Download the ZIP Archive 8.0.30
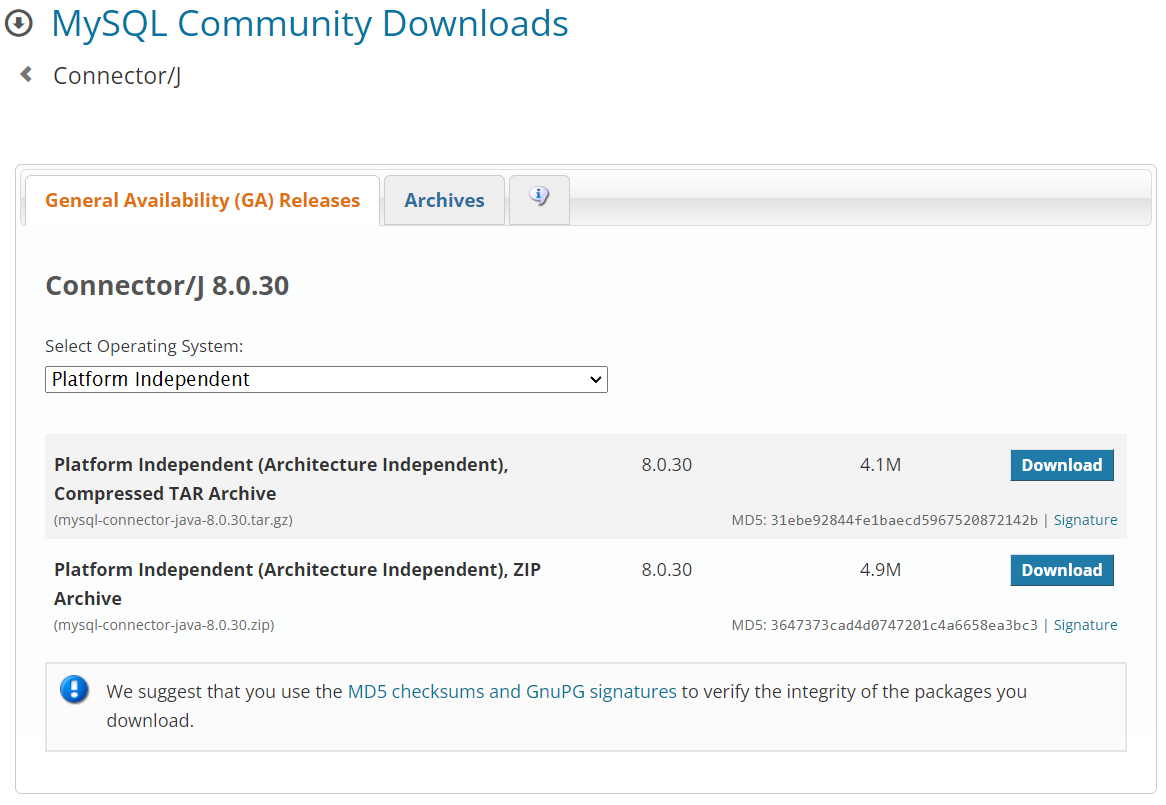The height and width of the screenshot is (805, 1166). pyautogui.click(x=1062, y=570)
